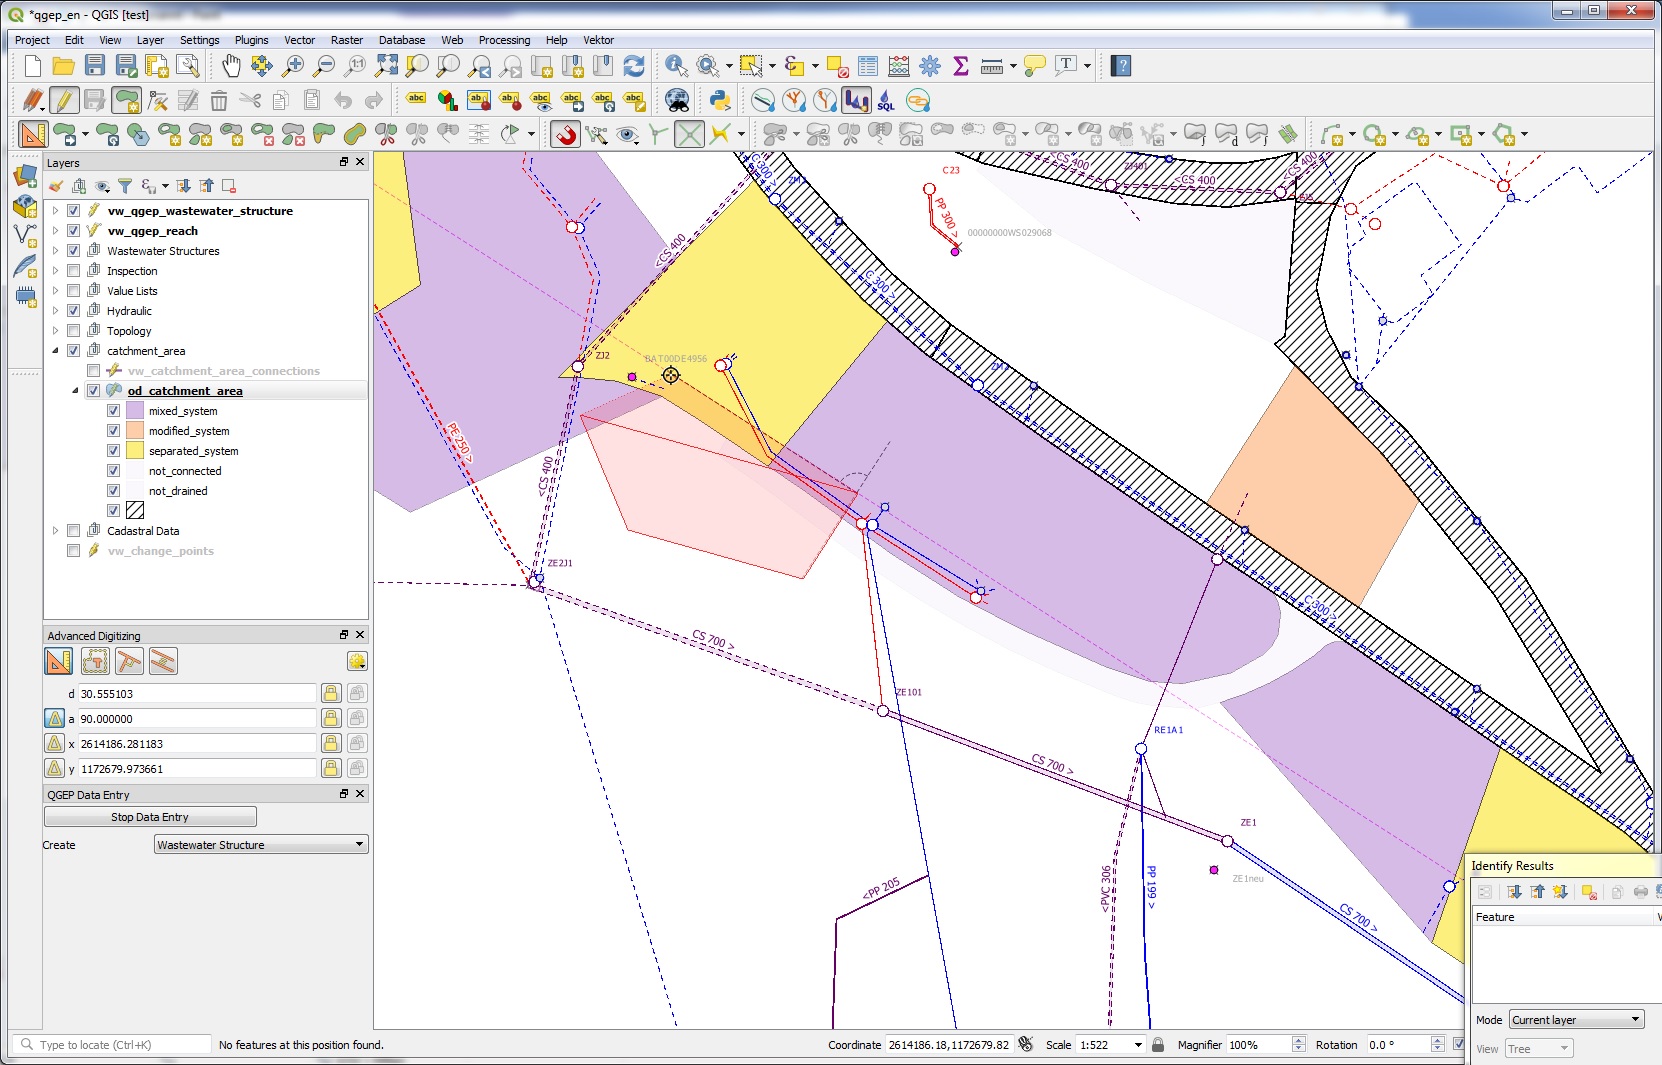Check the Cadastral Data group checkbox

pyautogui.click(x=73, y=531)
